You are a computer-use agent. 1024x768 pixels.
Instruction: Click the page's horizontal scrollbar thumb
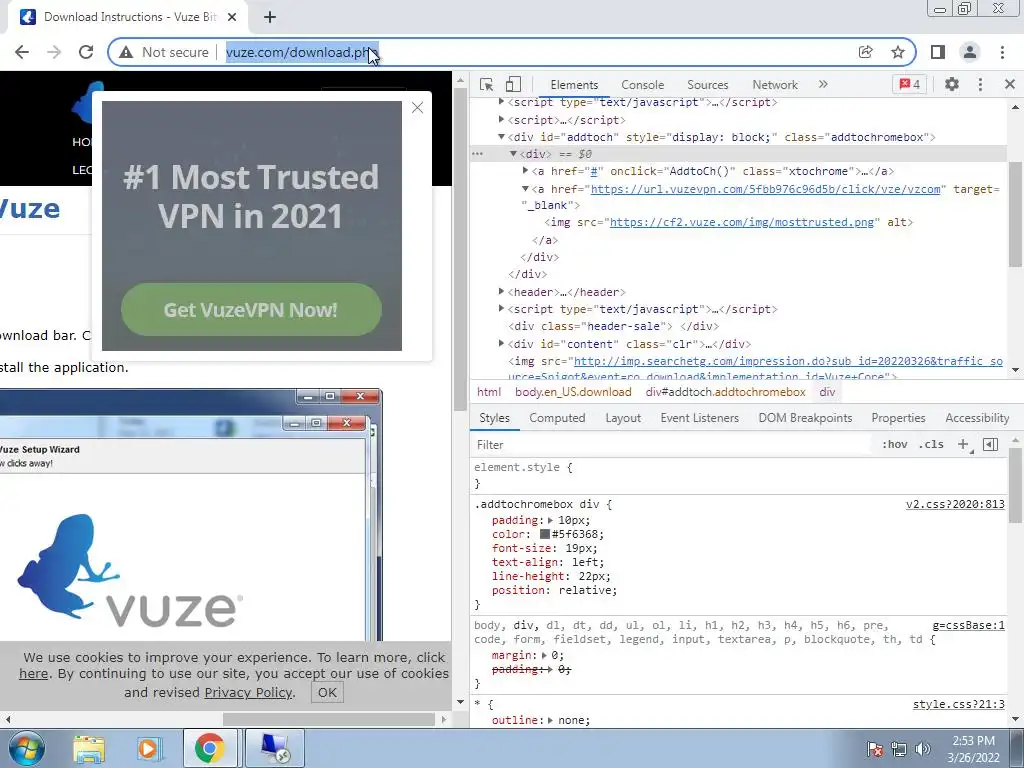pos(328,719)
